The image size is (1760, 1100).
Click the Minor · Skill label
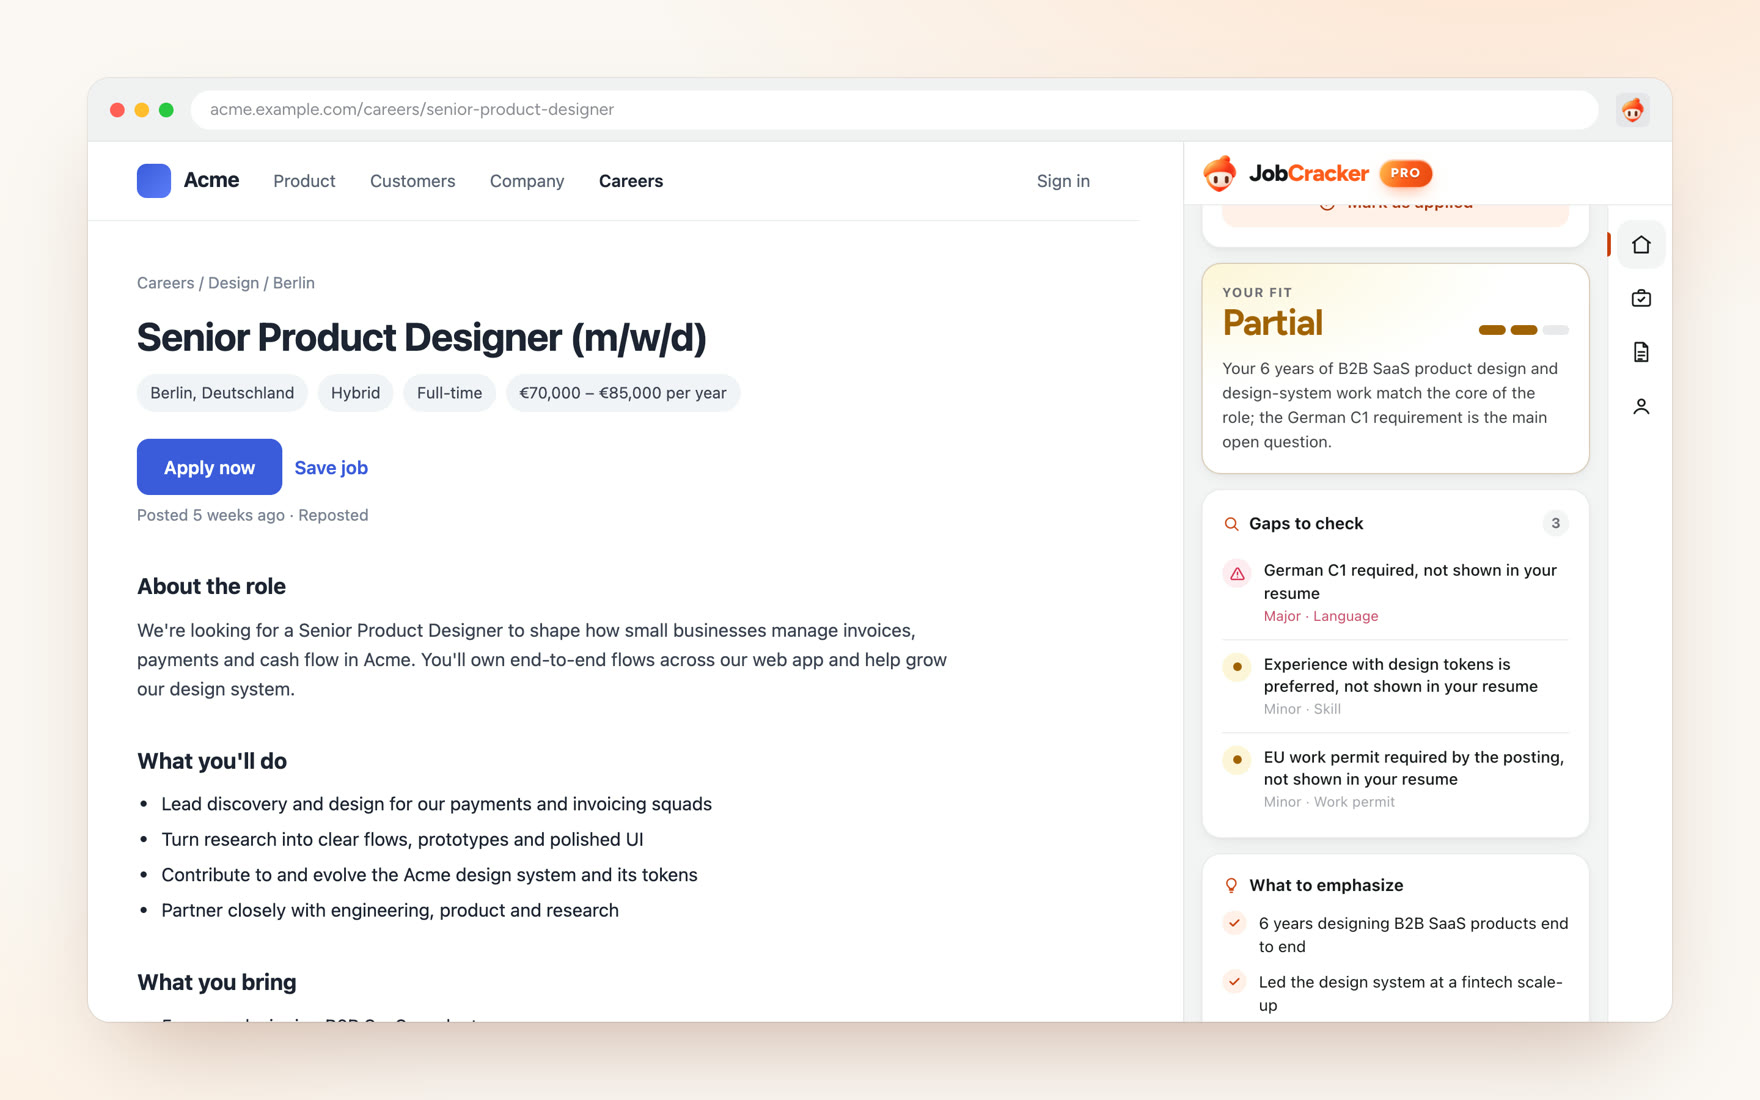point(1301,709)
